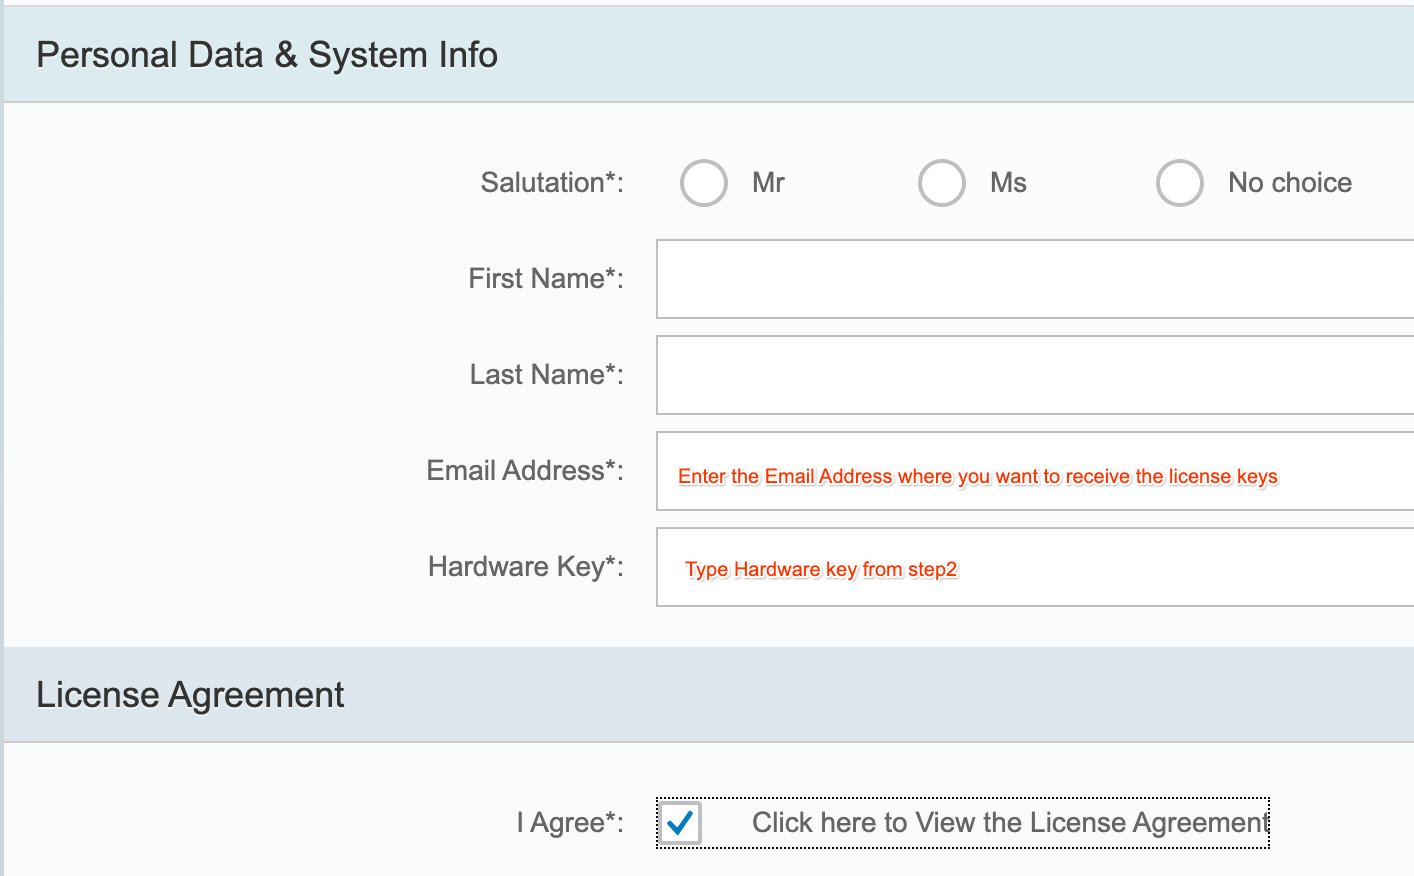
Task: Focus the First Name input box
Action: [x=1034, y=279]
